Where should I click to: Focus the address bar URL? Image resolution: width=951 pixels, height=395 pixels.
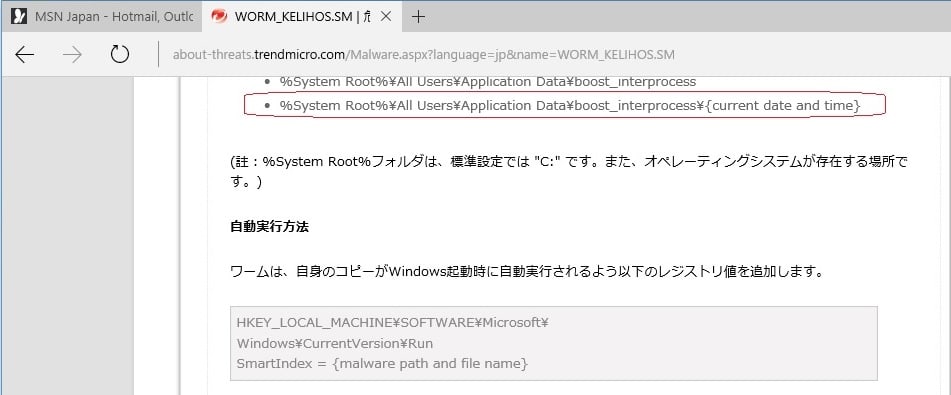click(423, 55)
